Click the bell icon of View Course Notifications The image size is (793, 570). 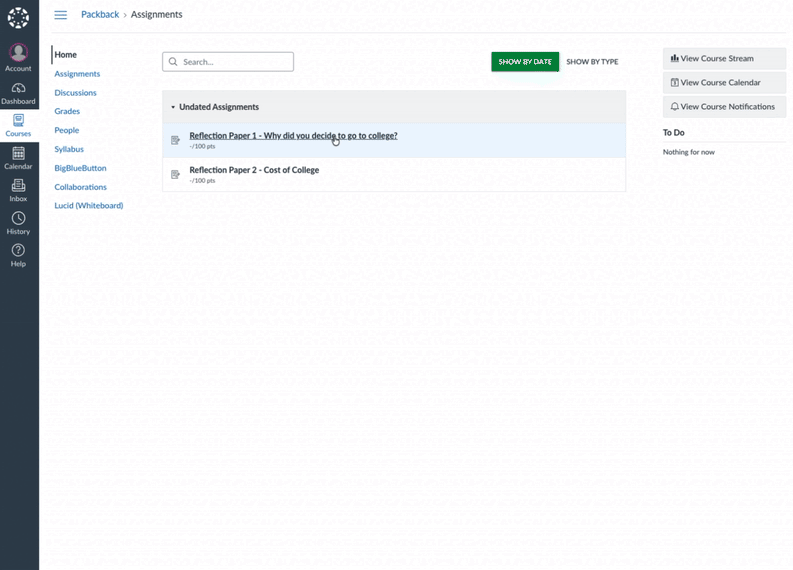coord(675,107)
